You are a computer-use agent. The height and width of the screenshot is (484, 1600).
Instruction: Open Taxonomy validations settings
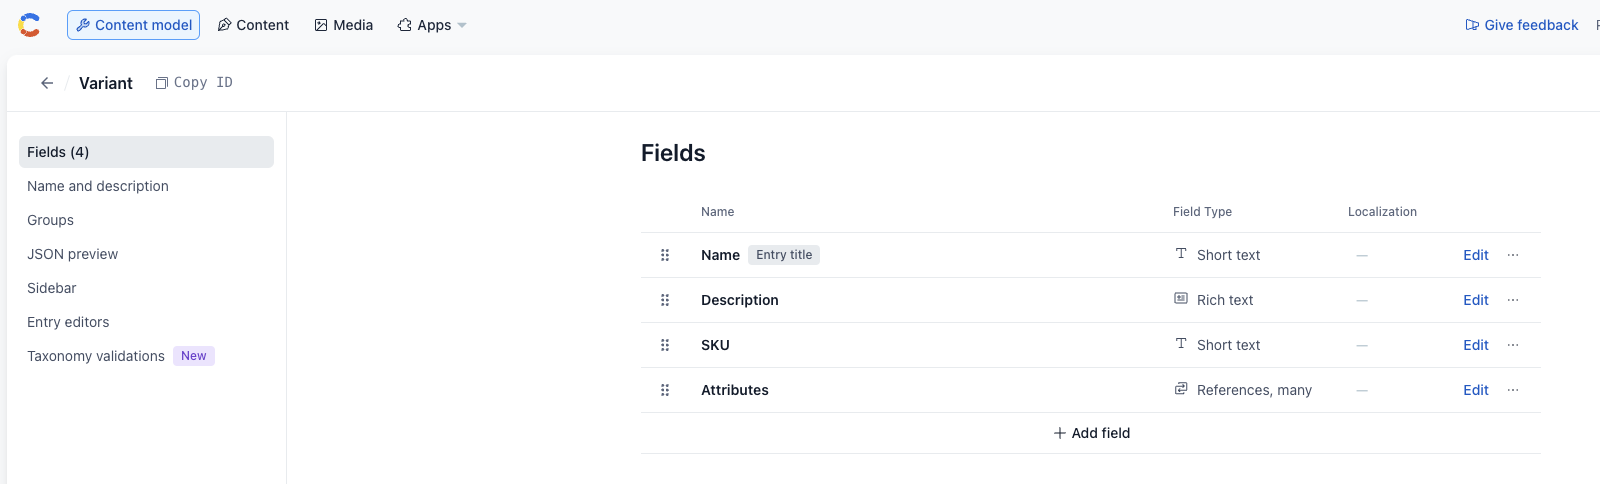pos(96,356)
